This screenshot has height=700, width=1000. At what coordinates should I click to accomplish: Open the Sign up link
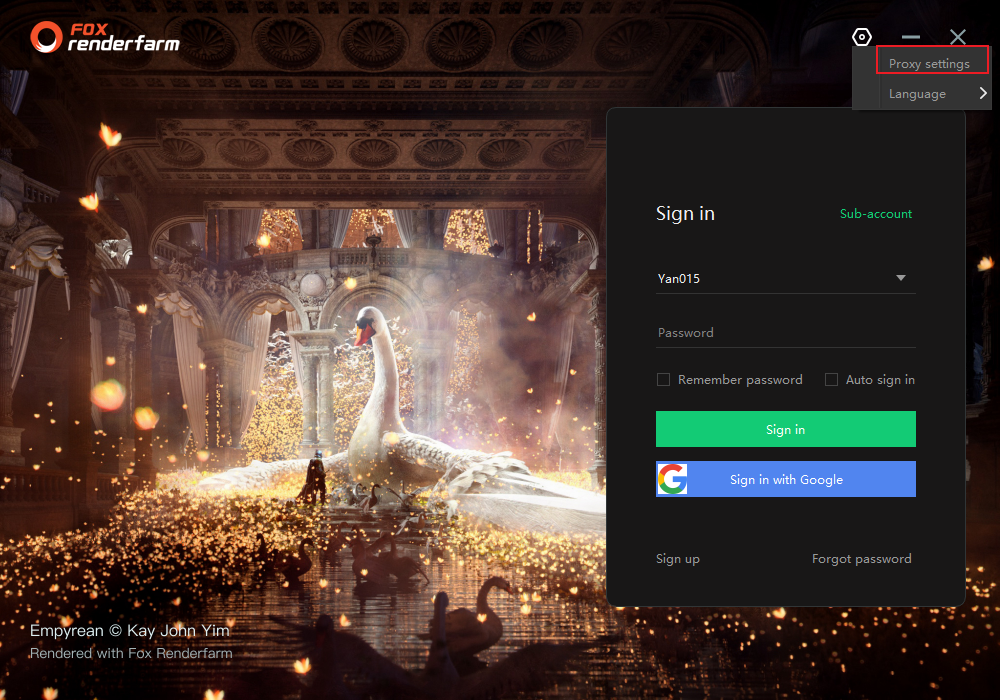678,559
